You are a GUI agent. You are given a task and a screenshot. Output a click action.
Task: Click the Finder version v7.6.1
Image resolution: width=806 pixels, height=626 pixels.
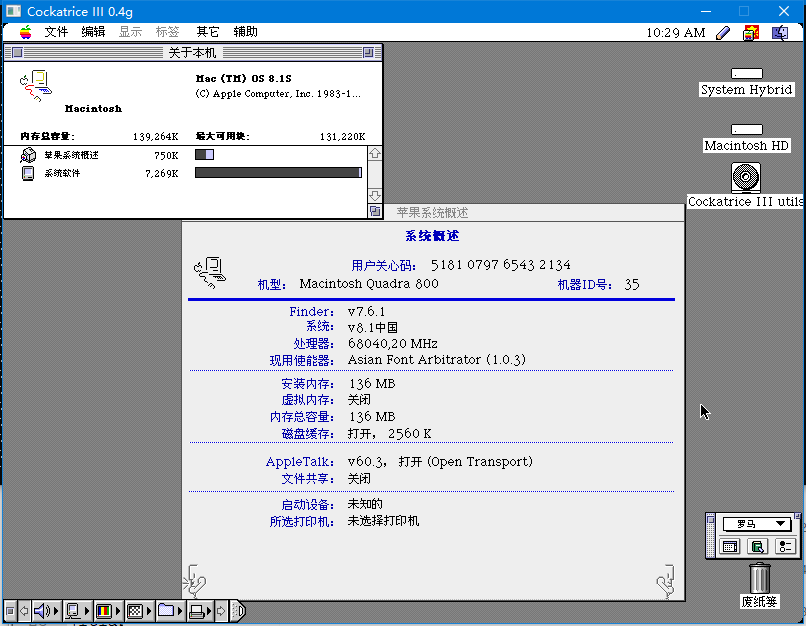pyautogui.click(x=367, y=311)
